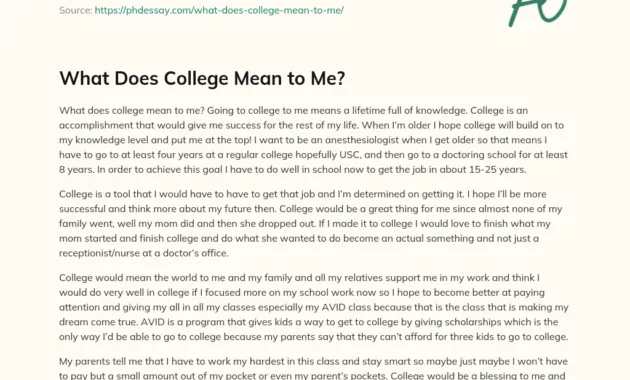This screenshot has height=380, width=630.
Task: Click the 'What Does College Mean to Me?' heading
Action: (x=202, y=78)
